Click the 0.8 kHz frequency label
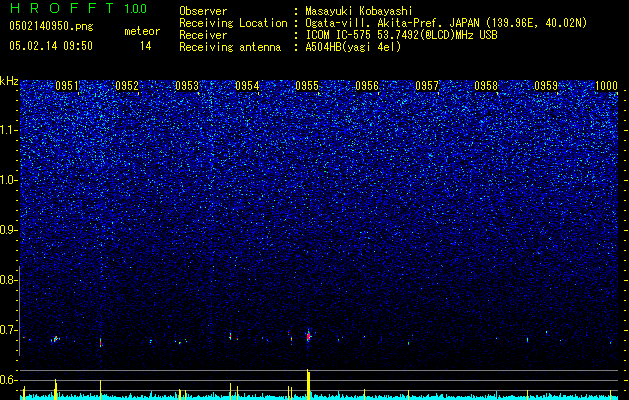Screen dimensions: 629x400 [8, 280]
